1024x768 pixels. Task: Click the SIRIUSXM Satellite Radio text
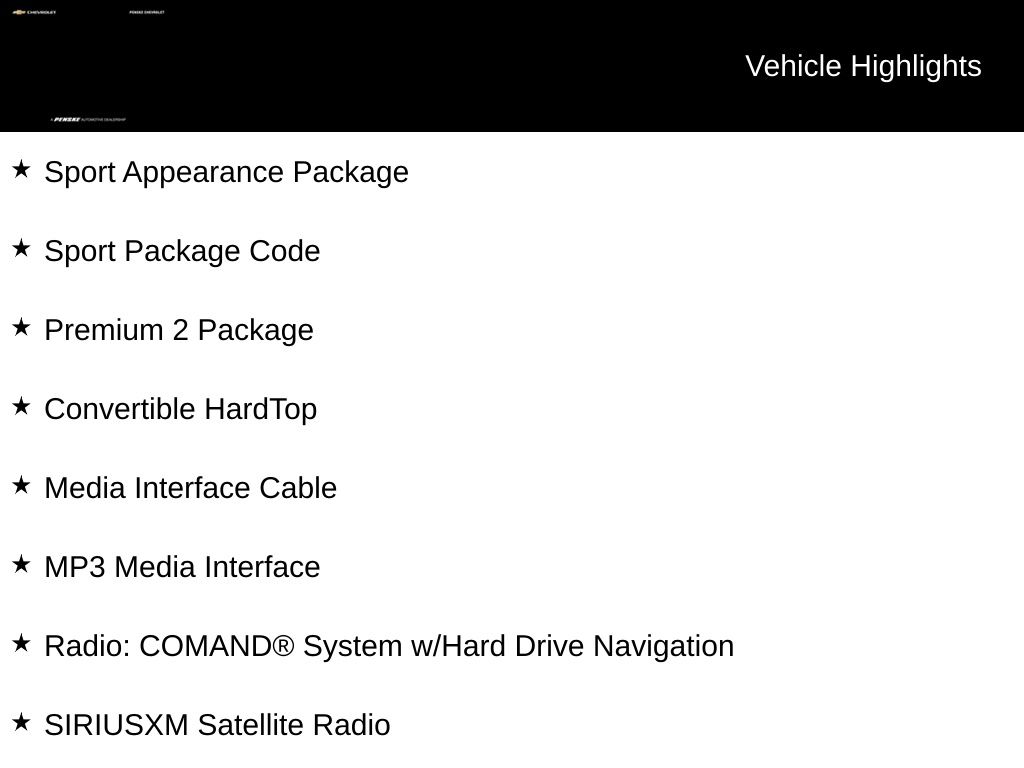coord(217,725)
